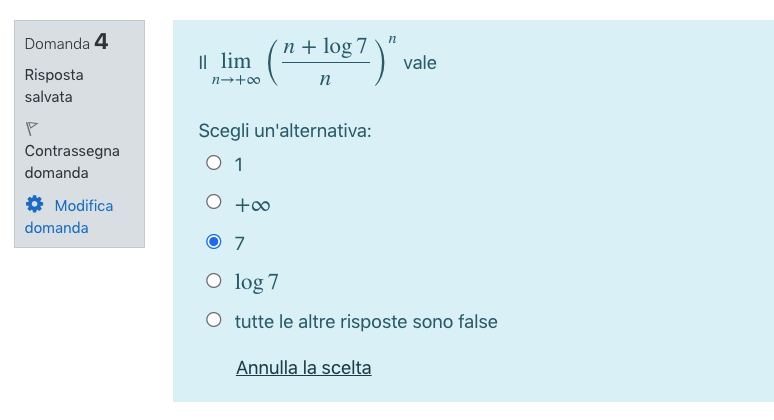This screenshot has width=774, height=420.
Task: Click 'tutte le altre risposte sono false' text
Action: pos(366,322)
